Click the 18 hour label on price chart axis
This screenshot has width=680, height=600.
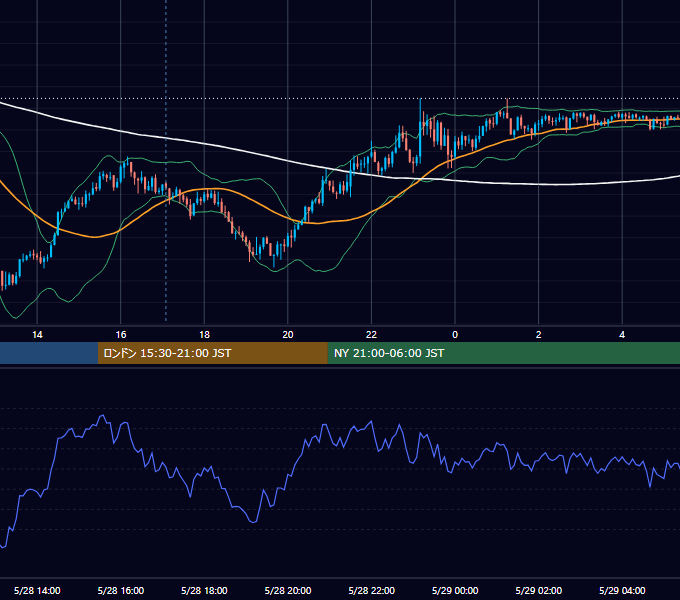click(x=204, y=335)
